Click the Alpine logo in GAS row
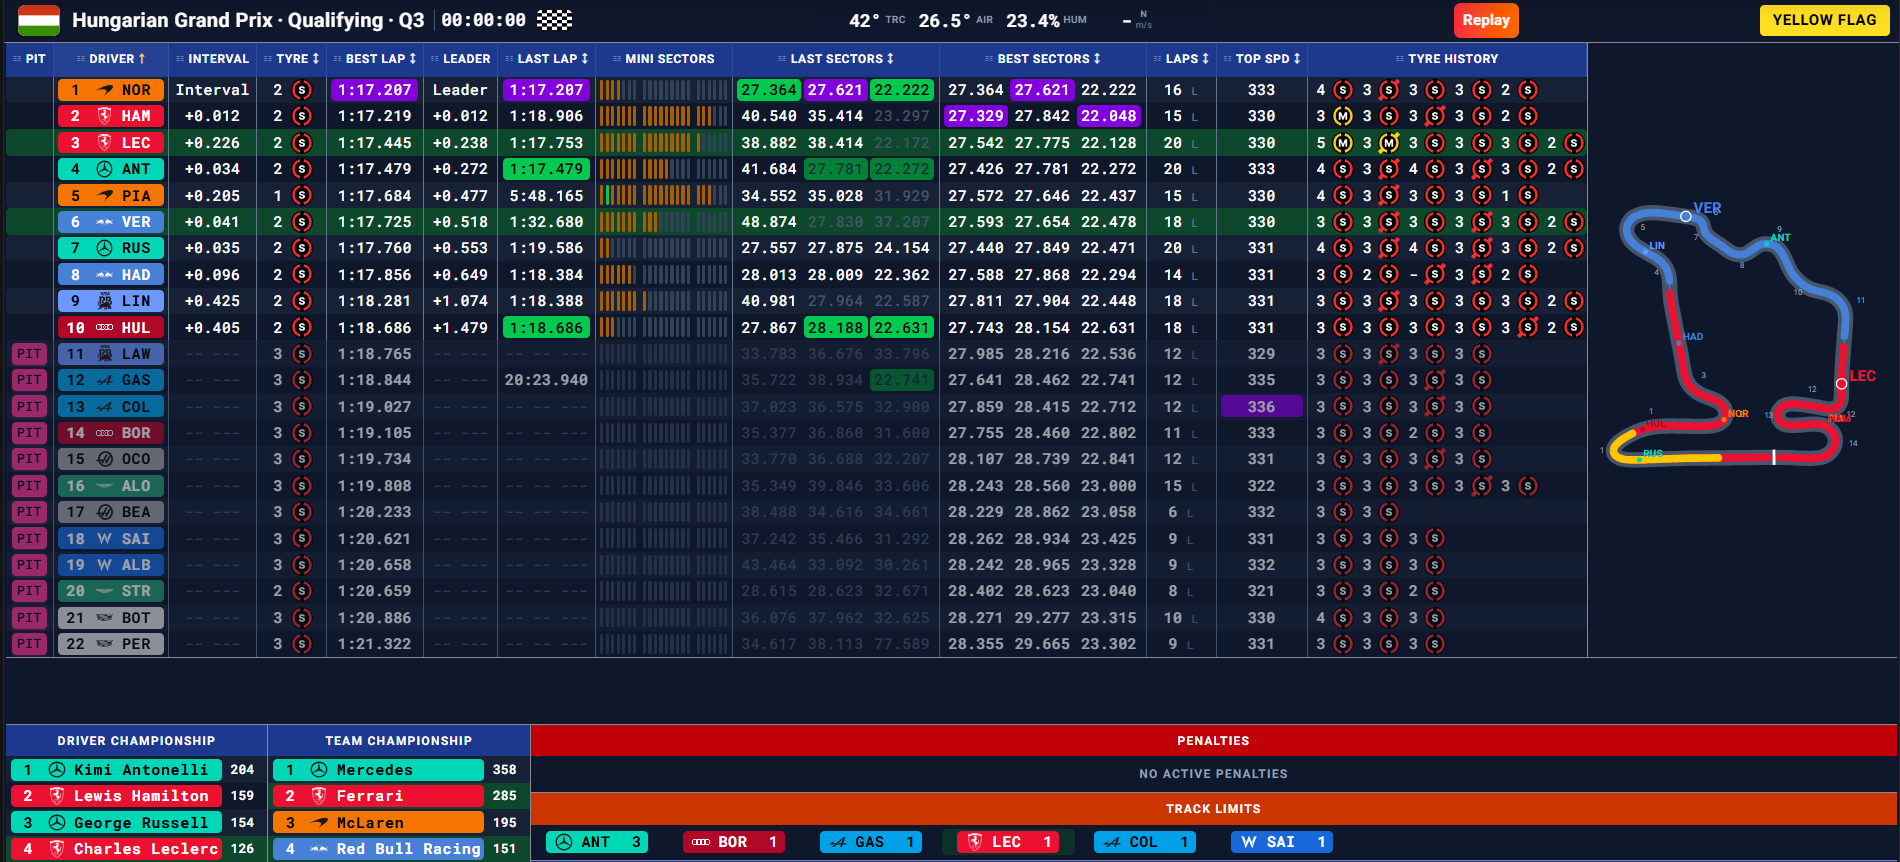Screen dimensions: 1900x862 pos(105,380)
